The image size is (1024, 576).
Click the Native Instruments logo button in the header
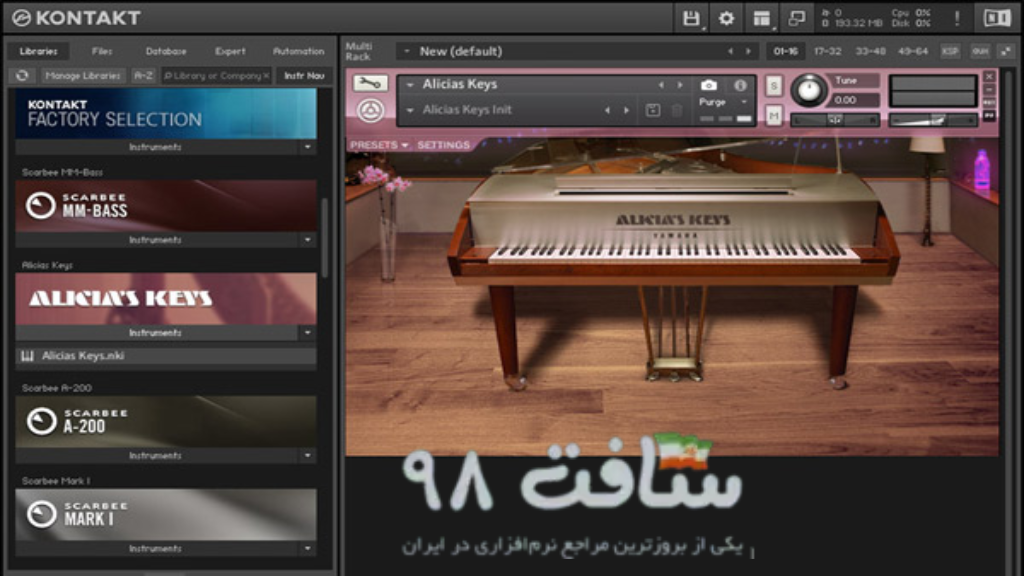click(997, 18)
